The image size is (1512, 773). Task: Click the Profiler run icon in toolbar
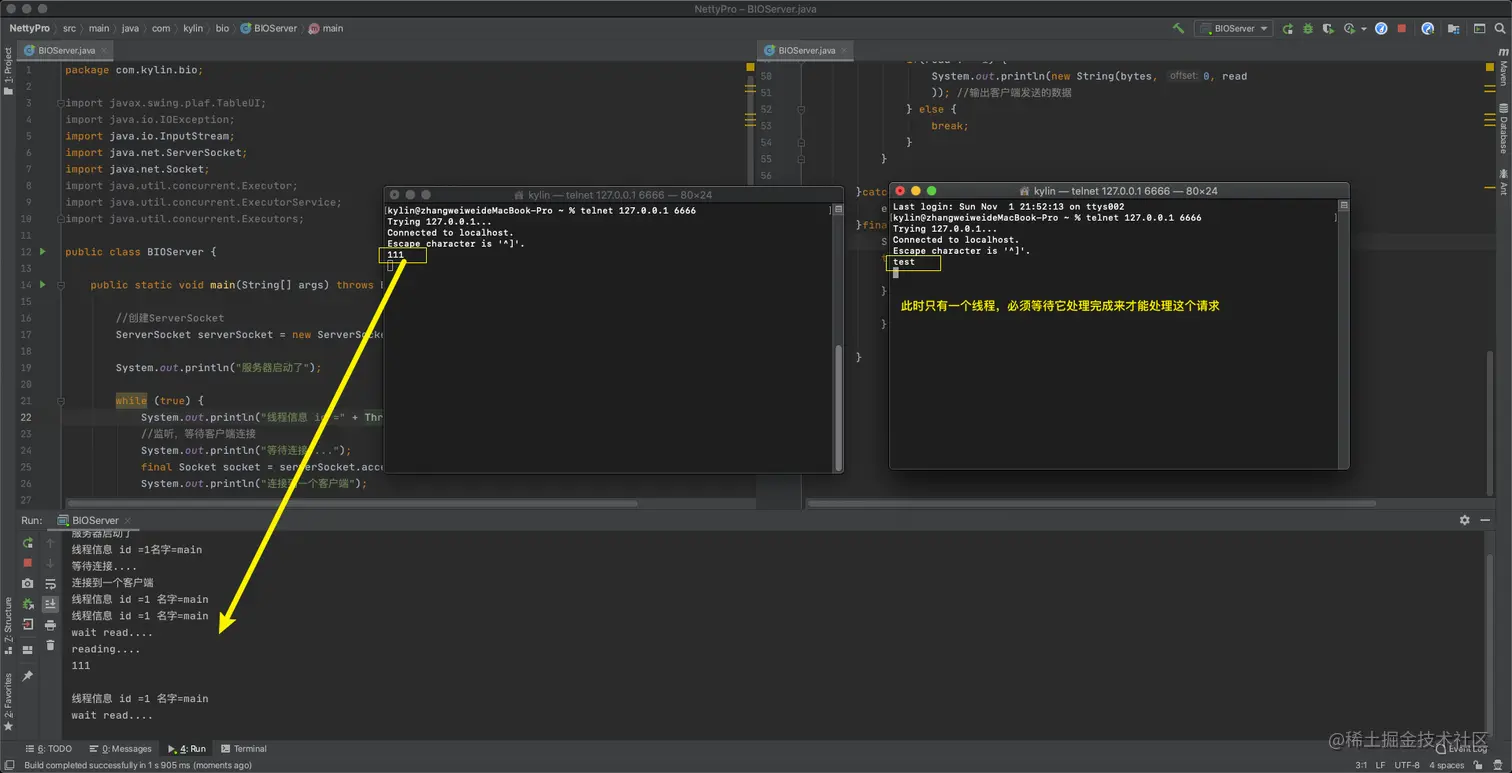(1349, 29)
